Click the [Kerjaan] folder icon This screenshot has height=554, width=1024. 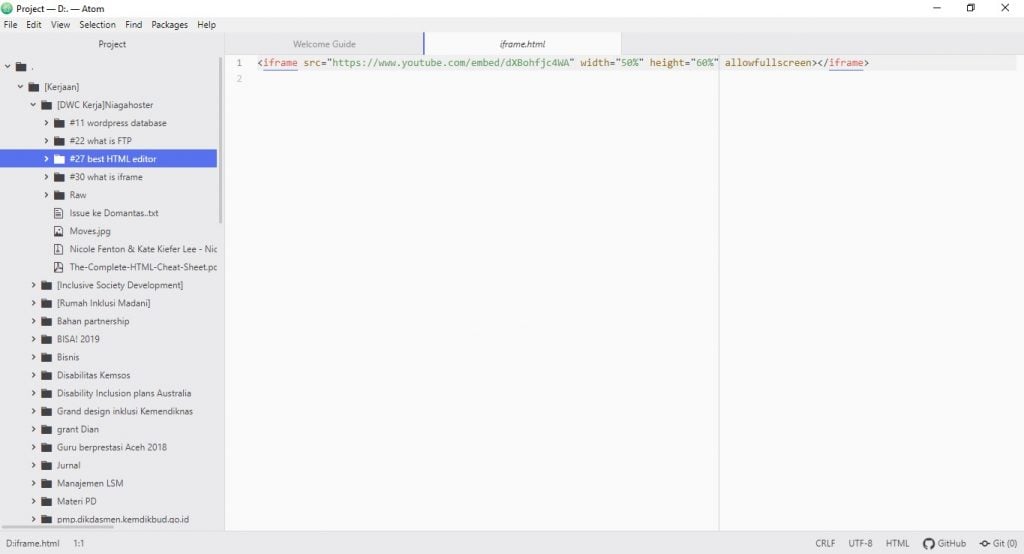pyautogui.click(x=34, y=87)
